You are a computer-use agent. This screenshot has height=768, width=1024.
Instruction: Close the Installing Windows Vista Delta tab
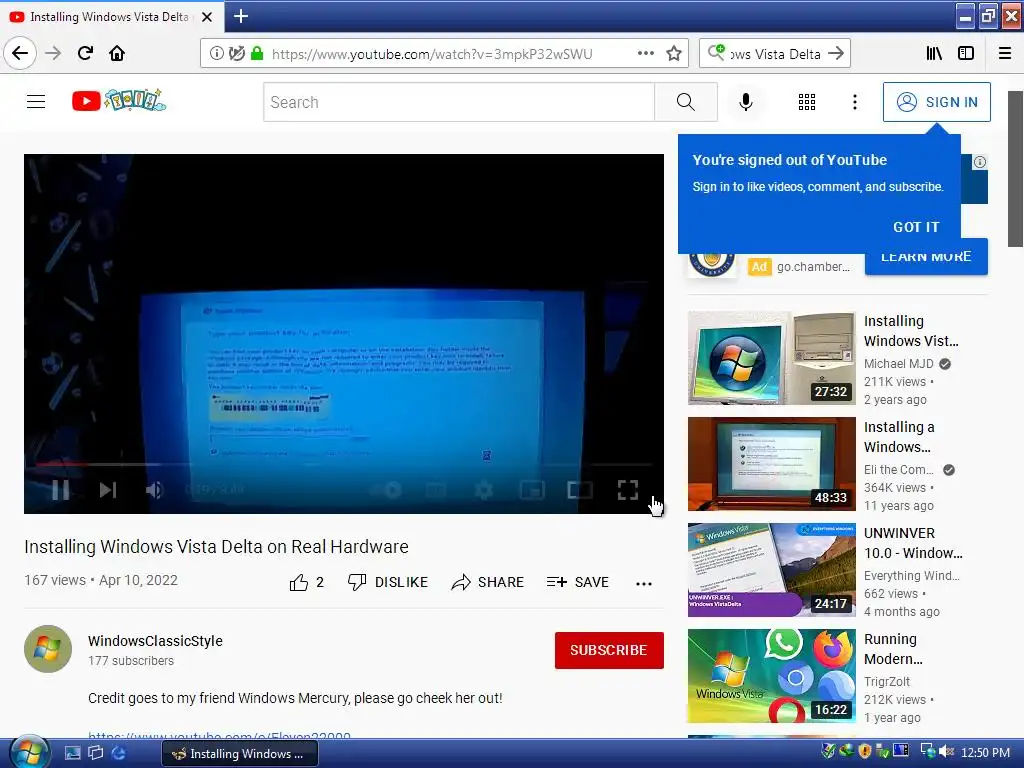pos(207,17)
